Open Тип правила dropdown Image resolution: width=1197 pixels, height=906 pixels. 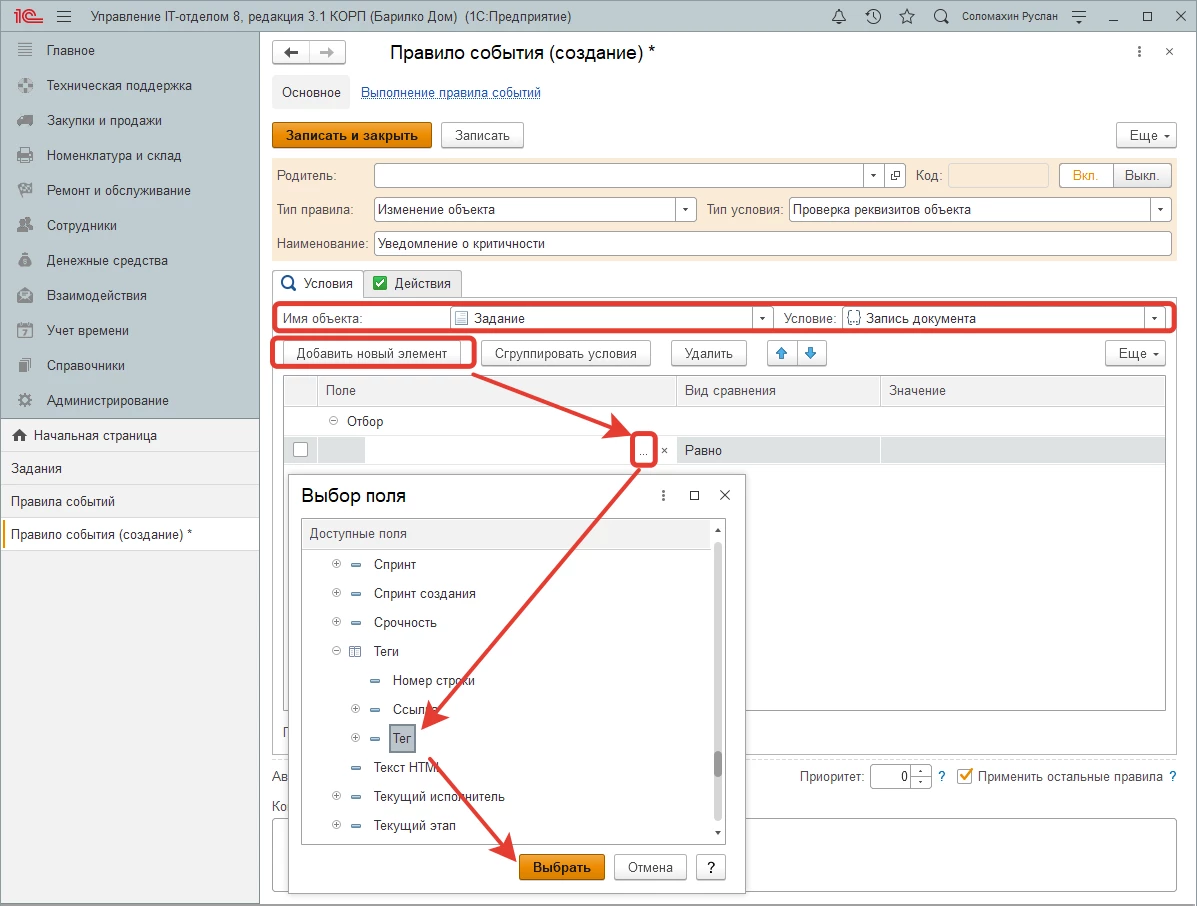pyautogui.click(x=686, y=210)
